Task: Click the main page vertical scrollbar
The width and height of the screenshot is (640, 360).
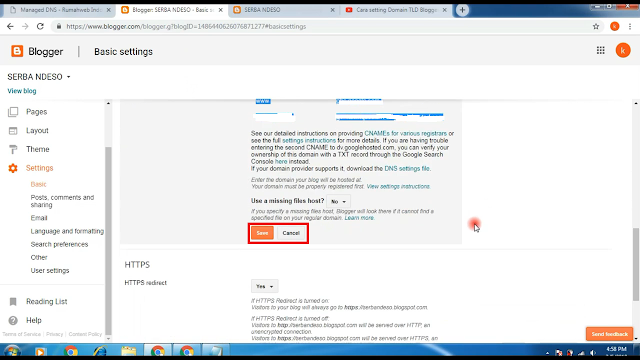Action: [636, 264]
